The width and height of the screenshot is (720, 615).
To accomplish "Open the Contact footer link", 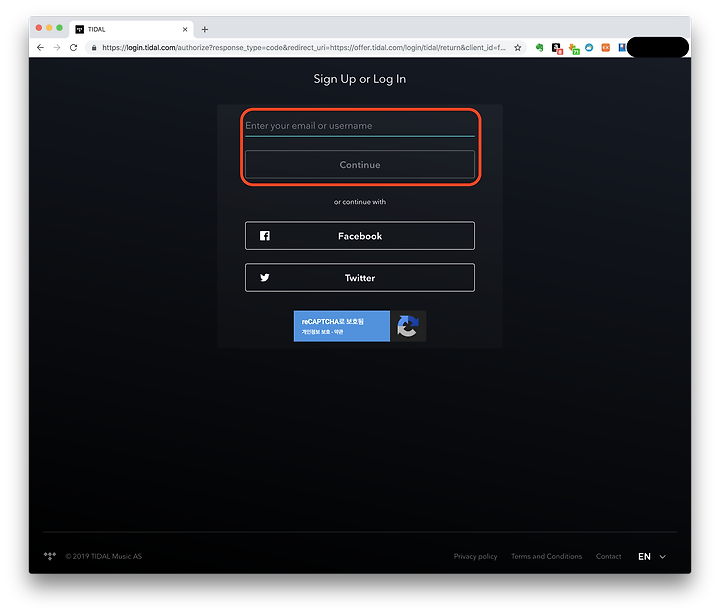I will point(608,556).
